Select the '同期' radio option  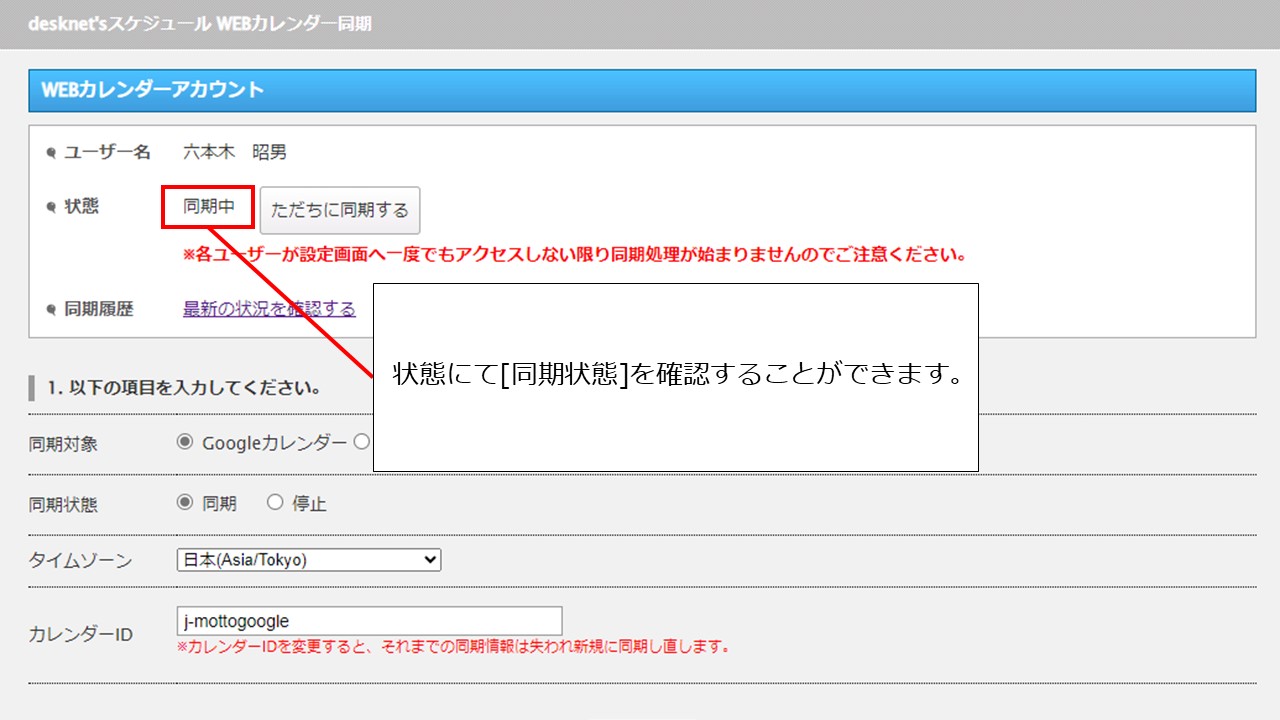point(184,503)
